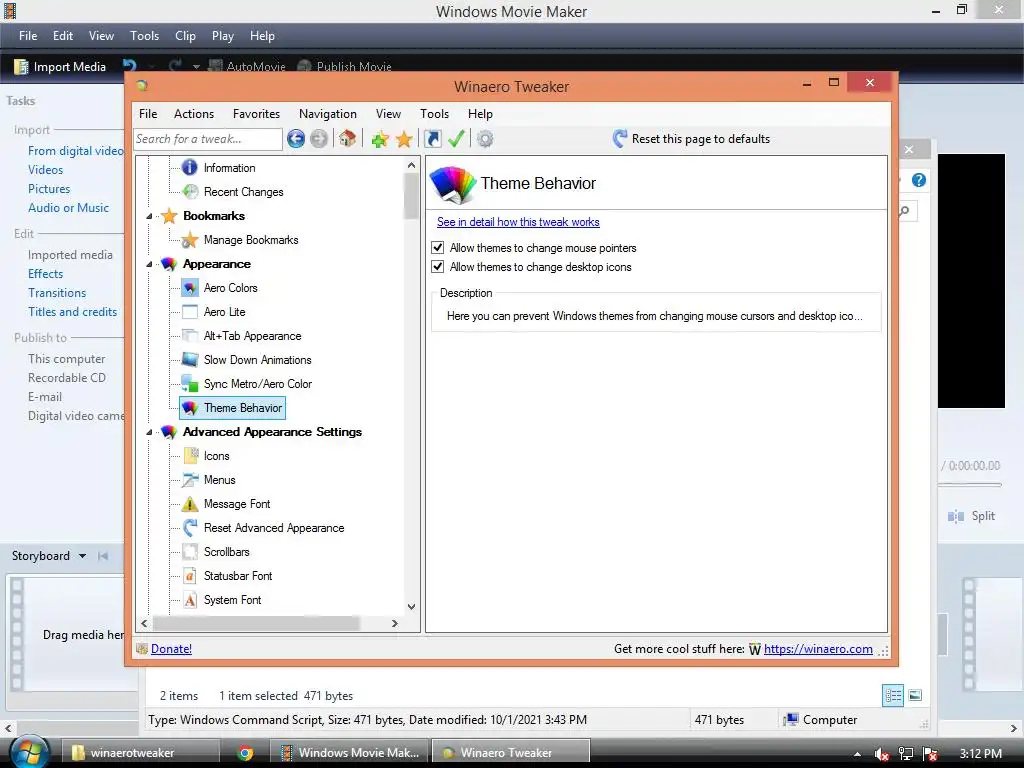Image resolution: width=1024 pixels, height=768 pixels.
Task: Click the Donate! link
Action: click(171, 648)
